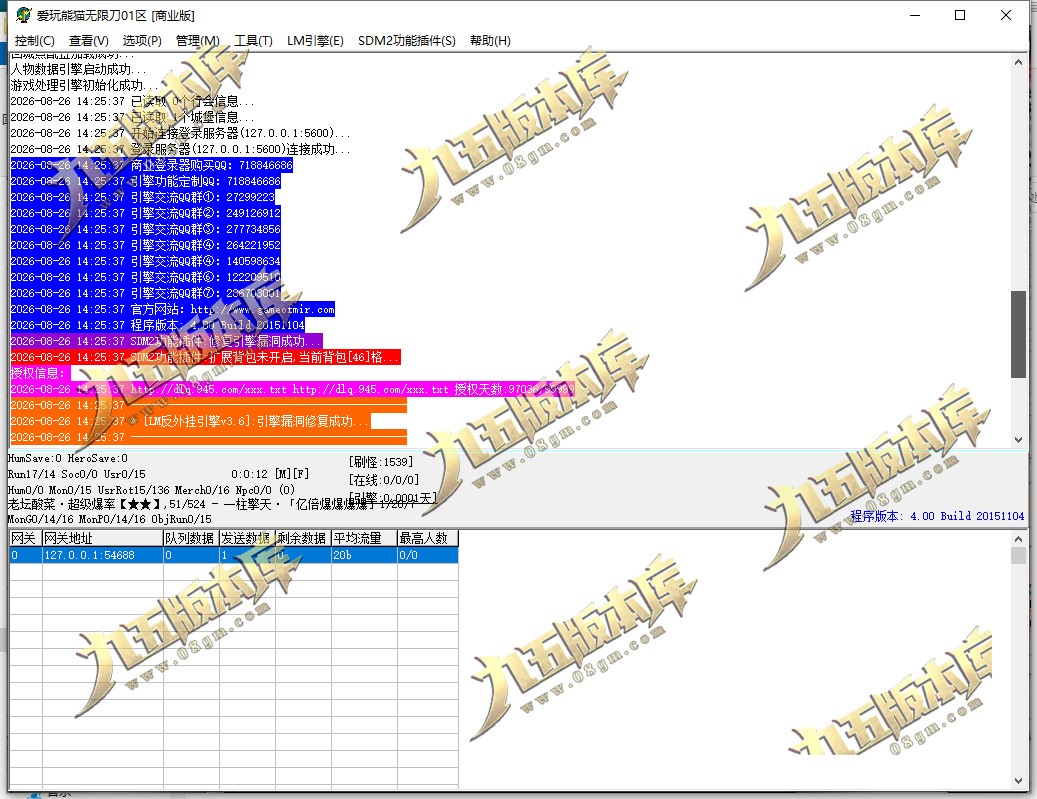Click the HumSave:0 HeroSave:0 status line

(x=67, y=458)
